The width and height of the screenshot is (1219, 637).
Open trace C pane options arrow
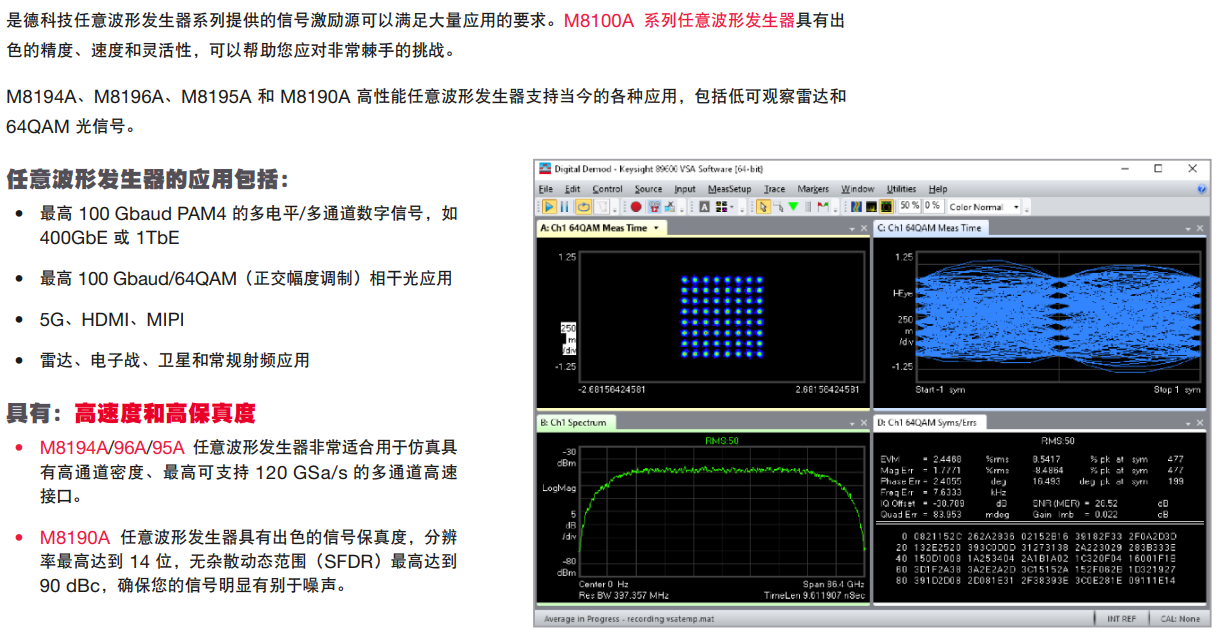(1187, 229)
